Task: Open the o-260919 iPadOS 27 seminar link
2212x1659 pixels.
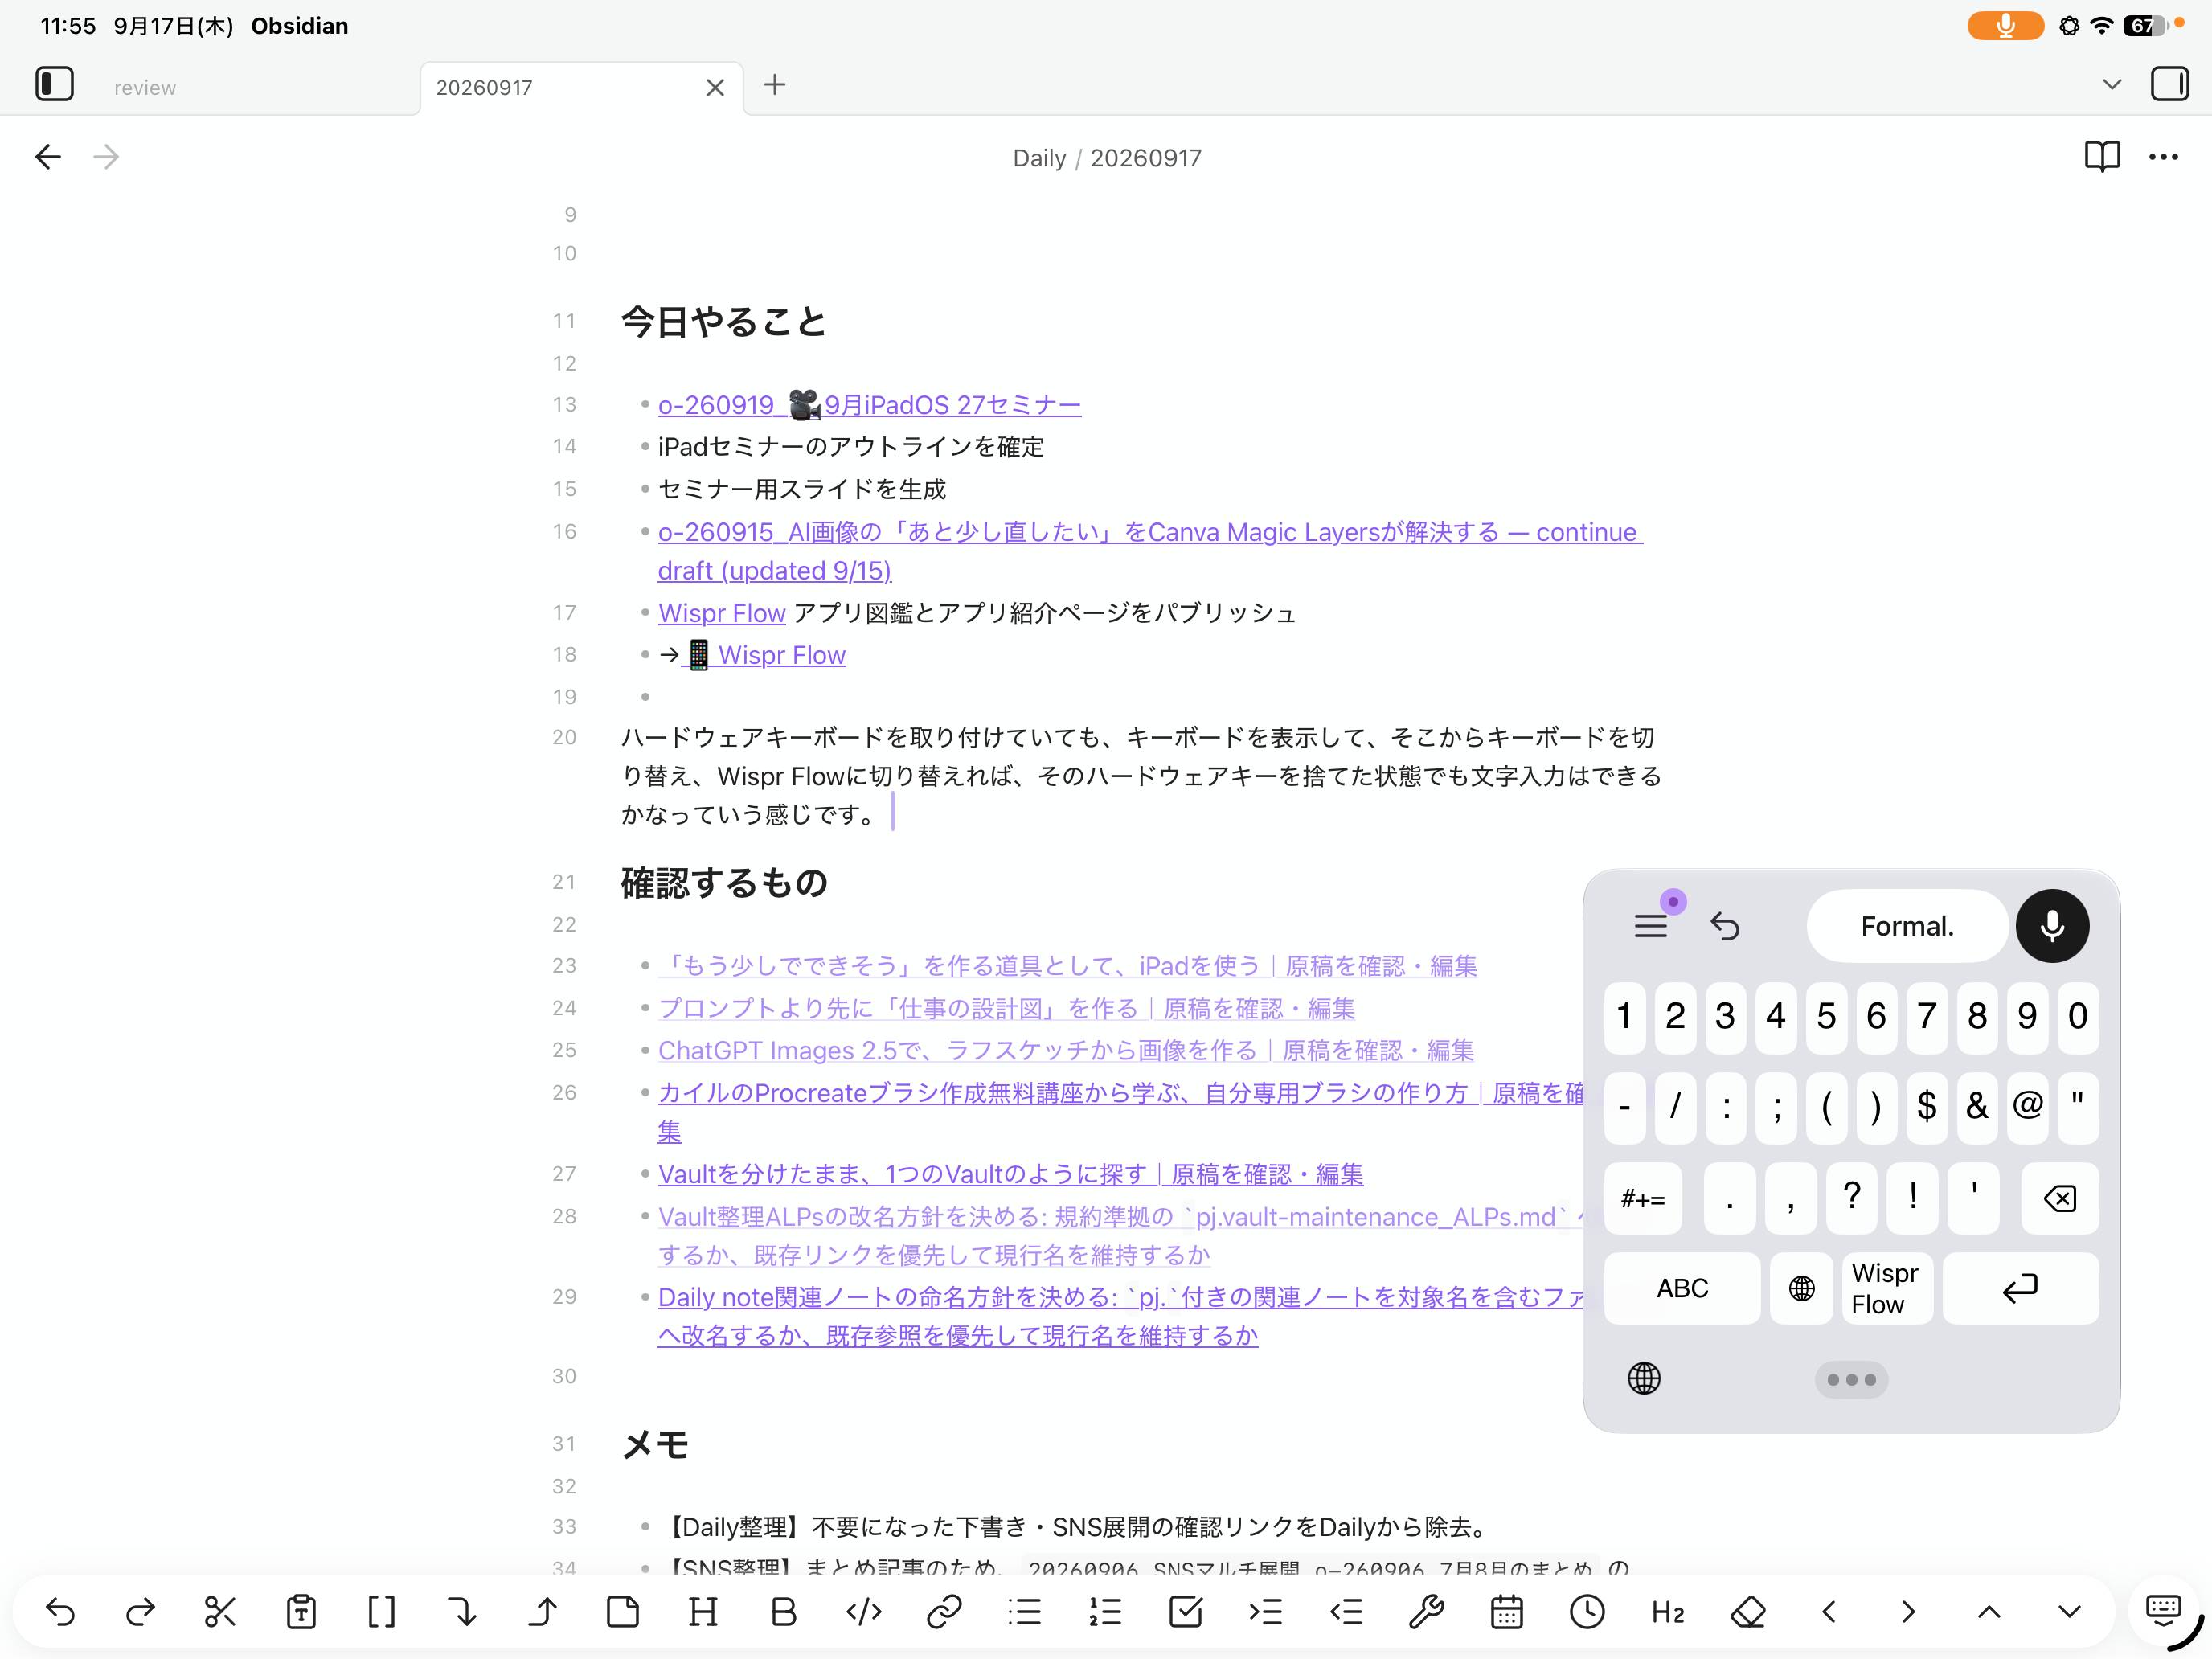Action: click(869, 405)
